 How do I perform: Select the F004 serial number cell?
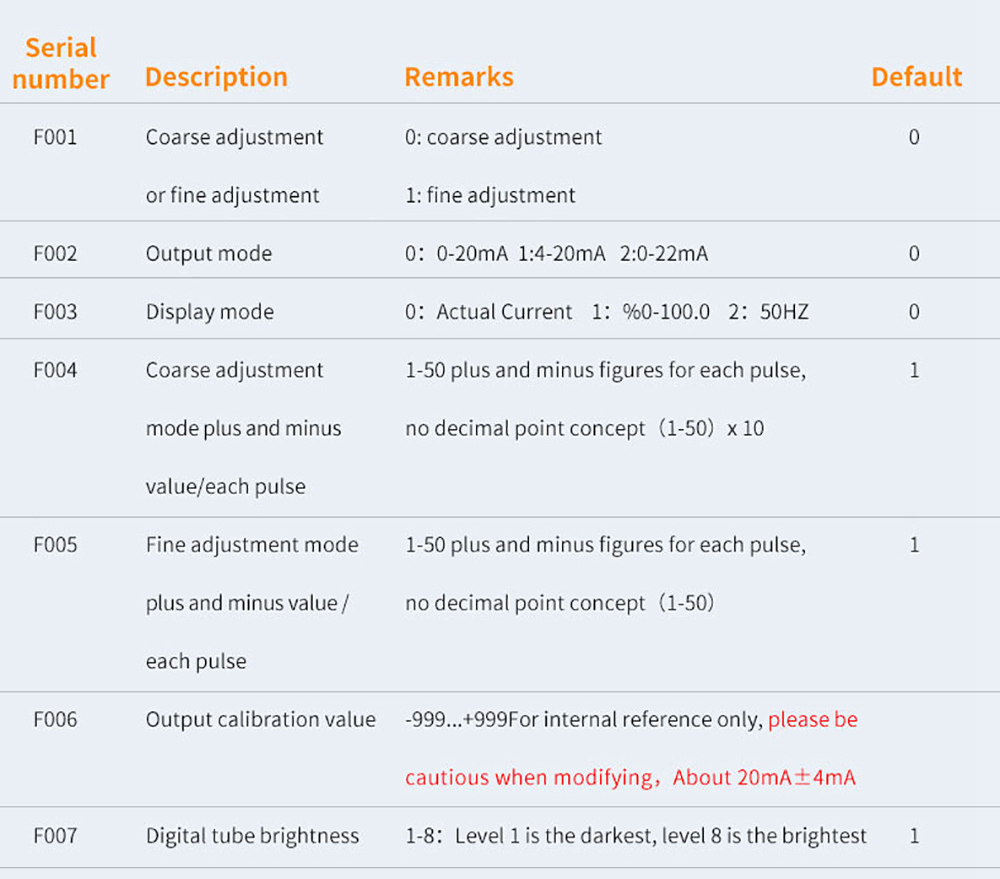(x=55, y=370)
